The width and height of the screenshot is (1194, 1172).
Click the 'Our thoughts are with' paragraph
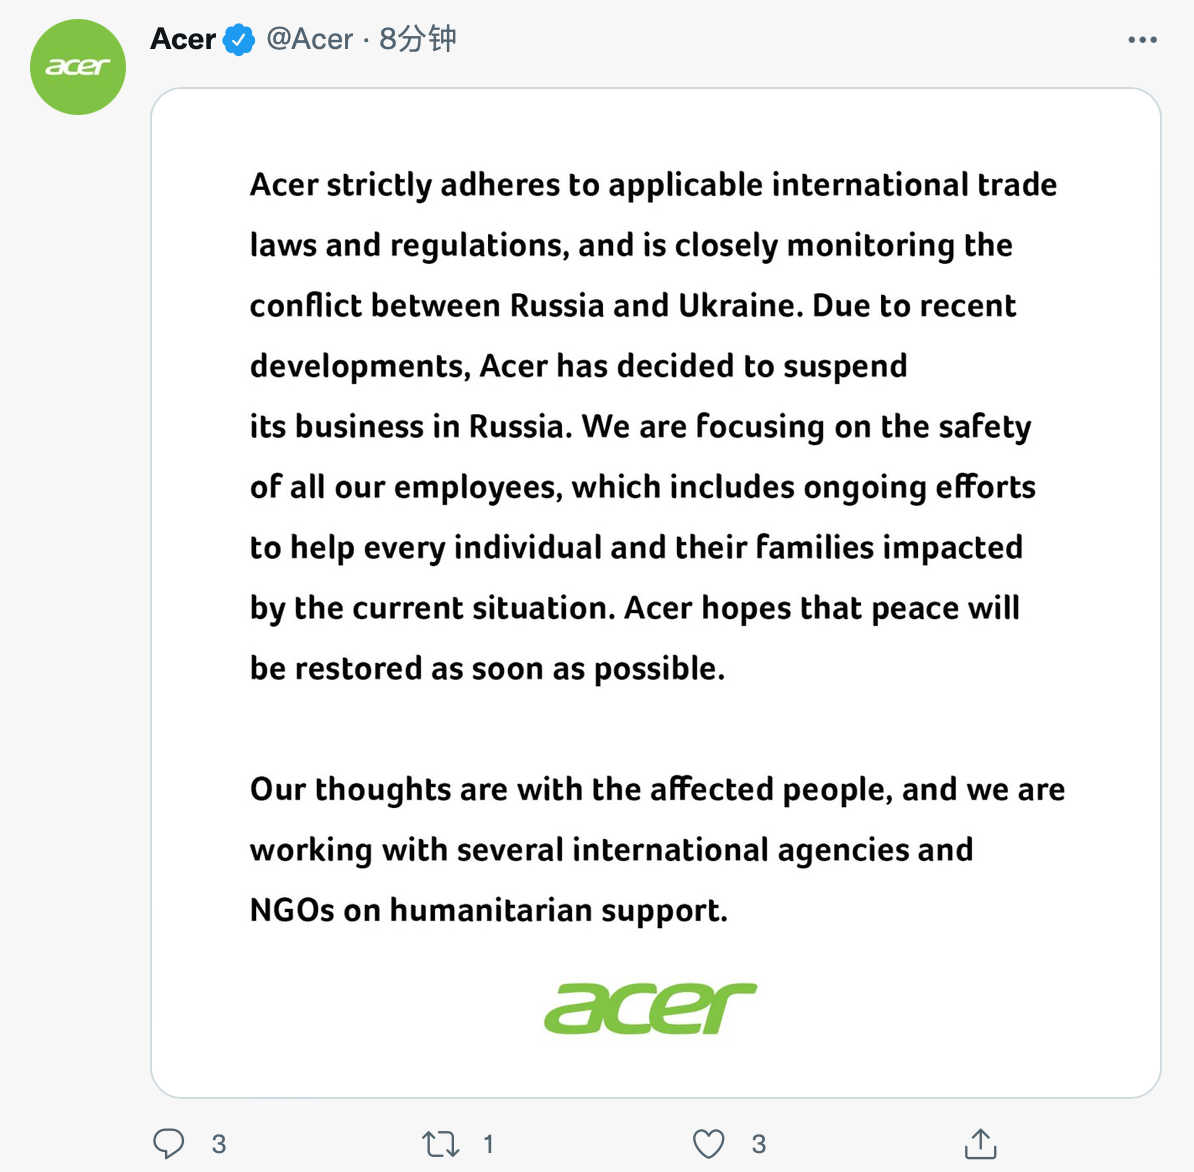point(658,850)
